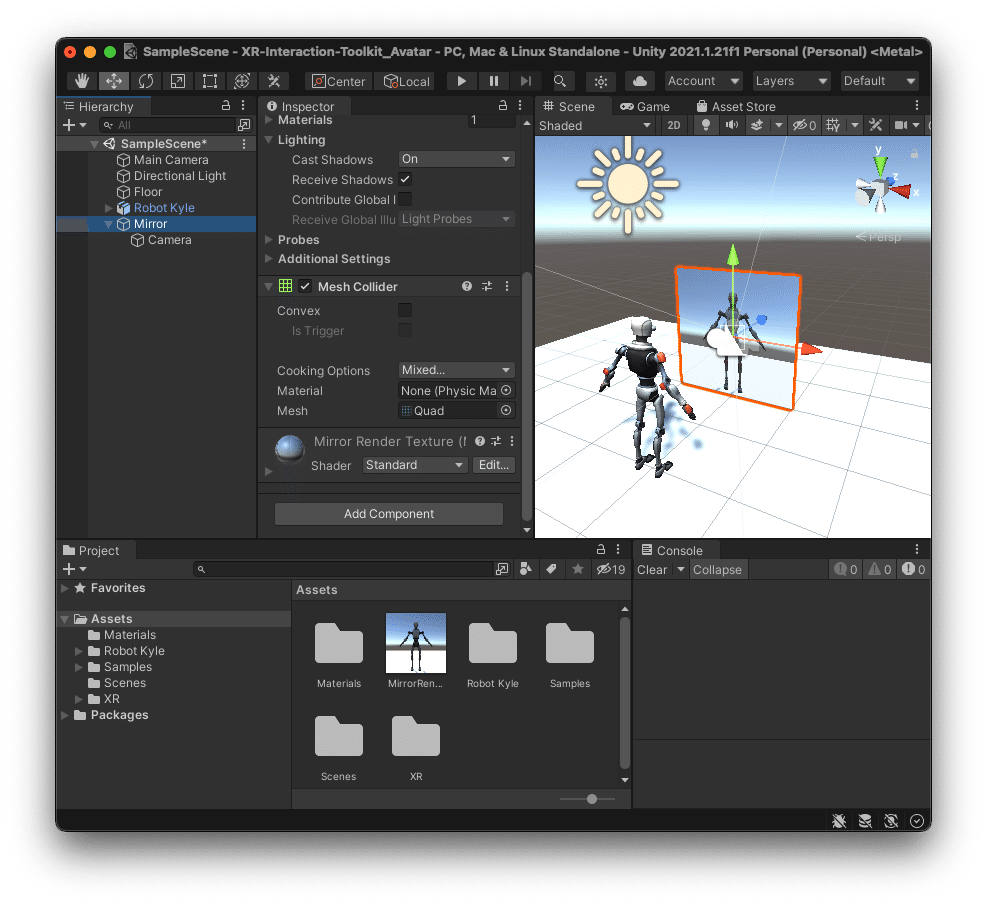987x905 pixels.
Task: Open Default layout dropdown
Action: [879, 81]
